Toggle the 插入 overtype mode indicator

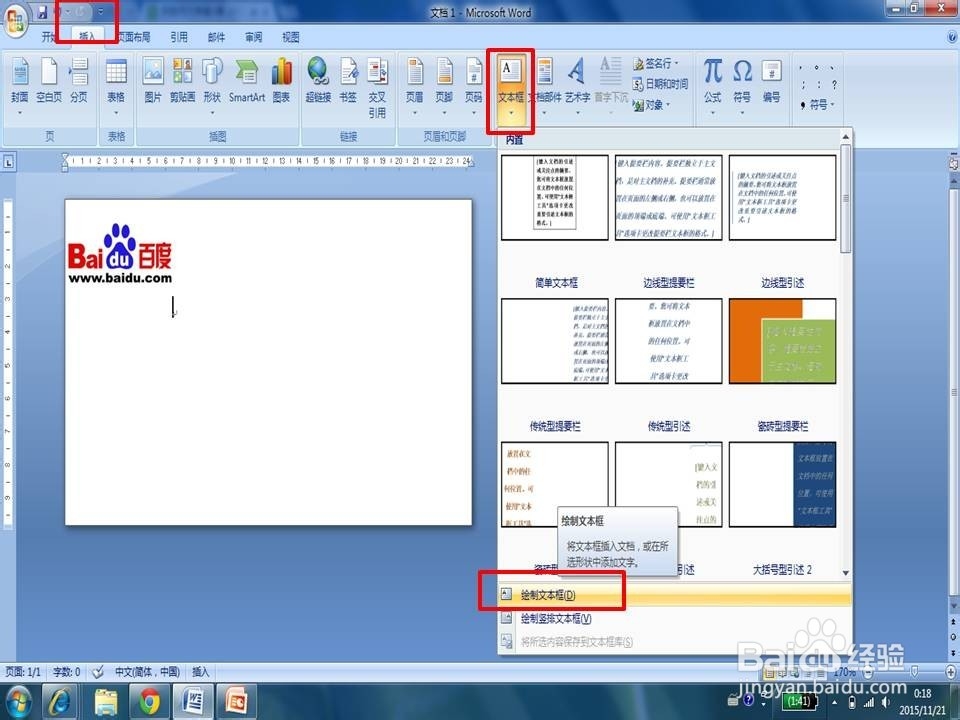point(201,672)
